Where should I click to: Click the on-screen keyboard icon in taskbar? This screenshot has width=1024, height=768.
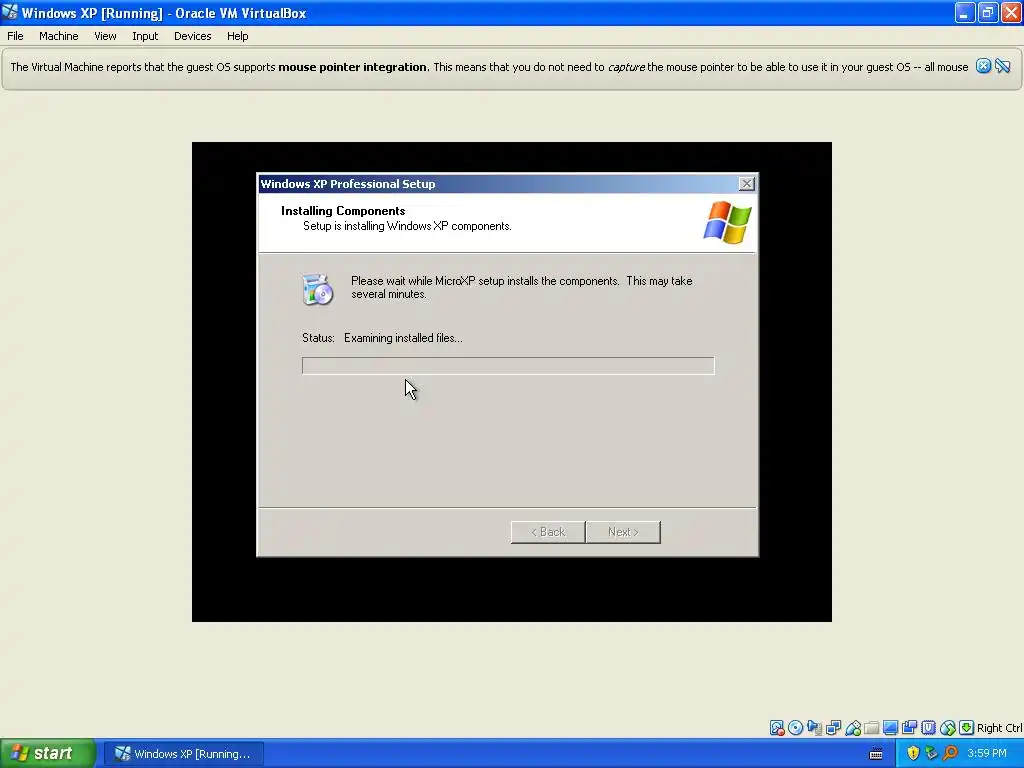click(x=876, y=754)
